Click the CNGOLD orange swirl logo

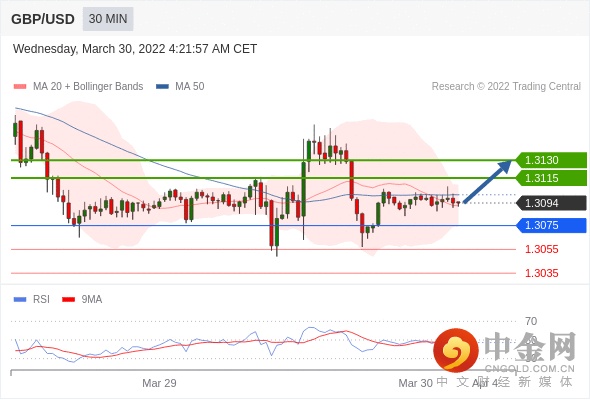[456, 350]
